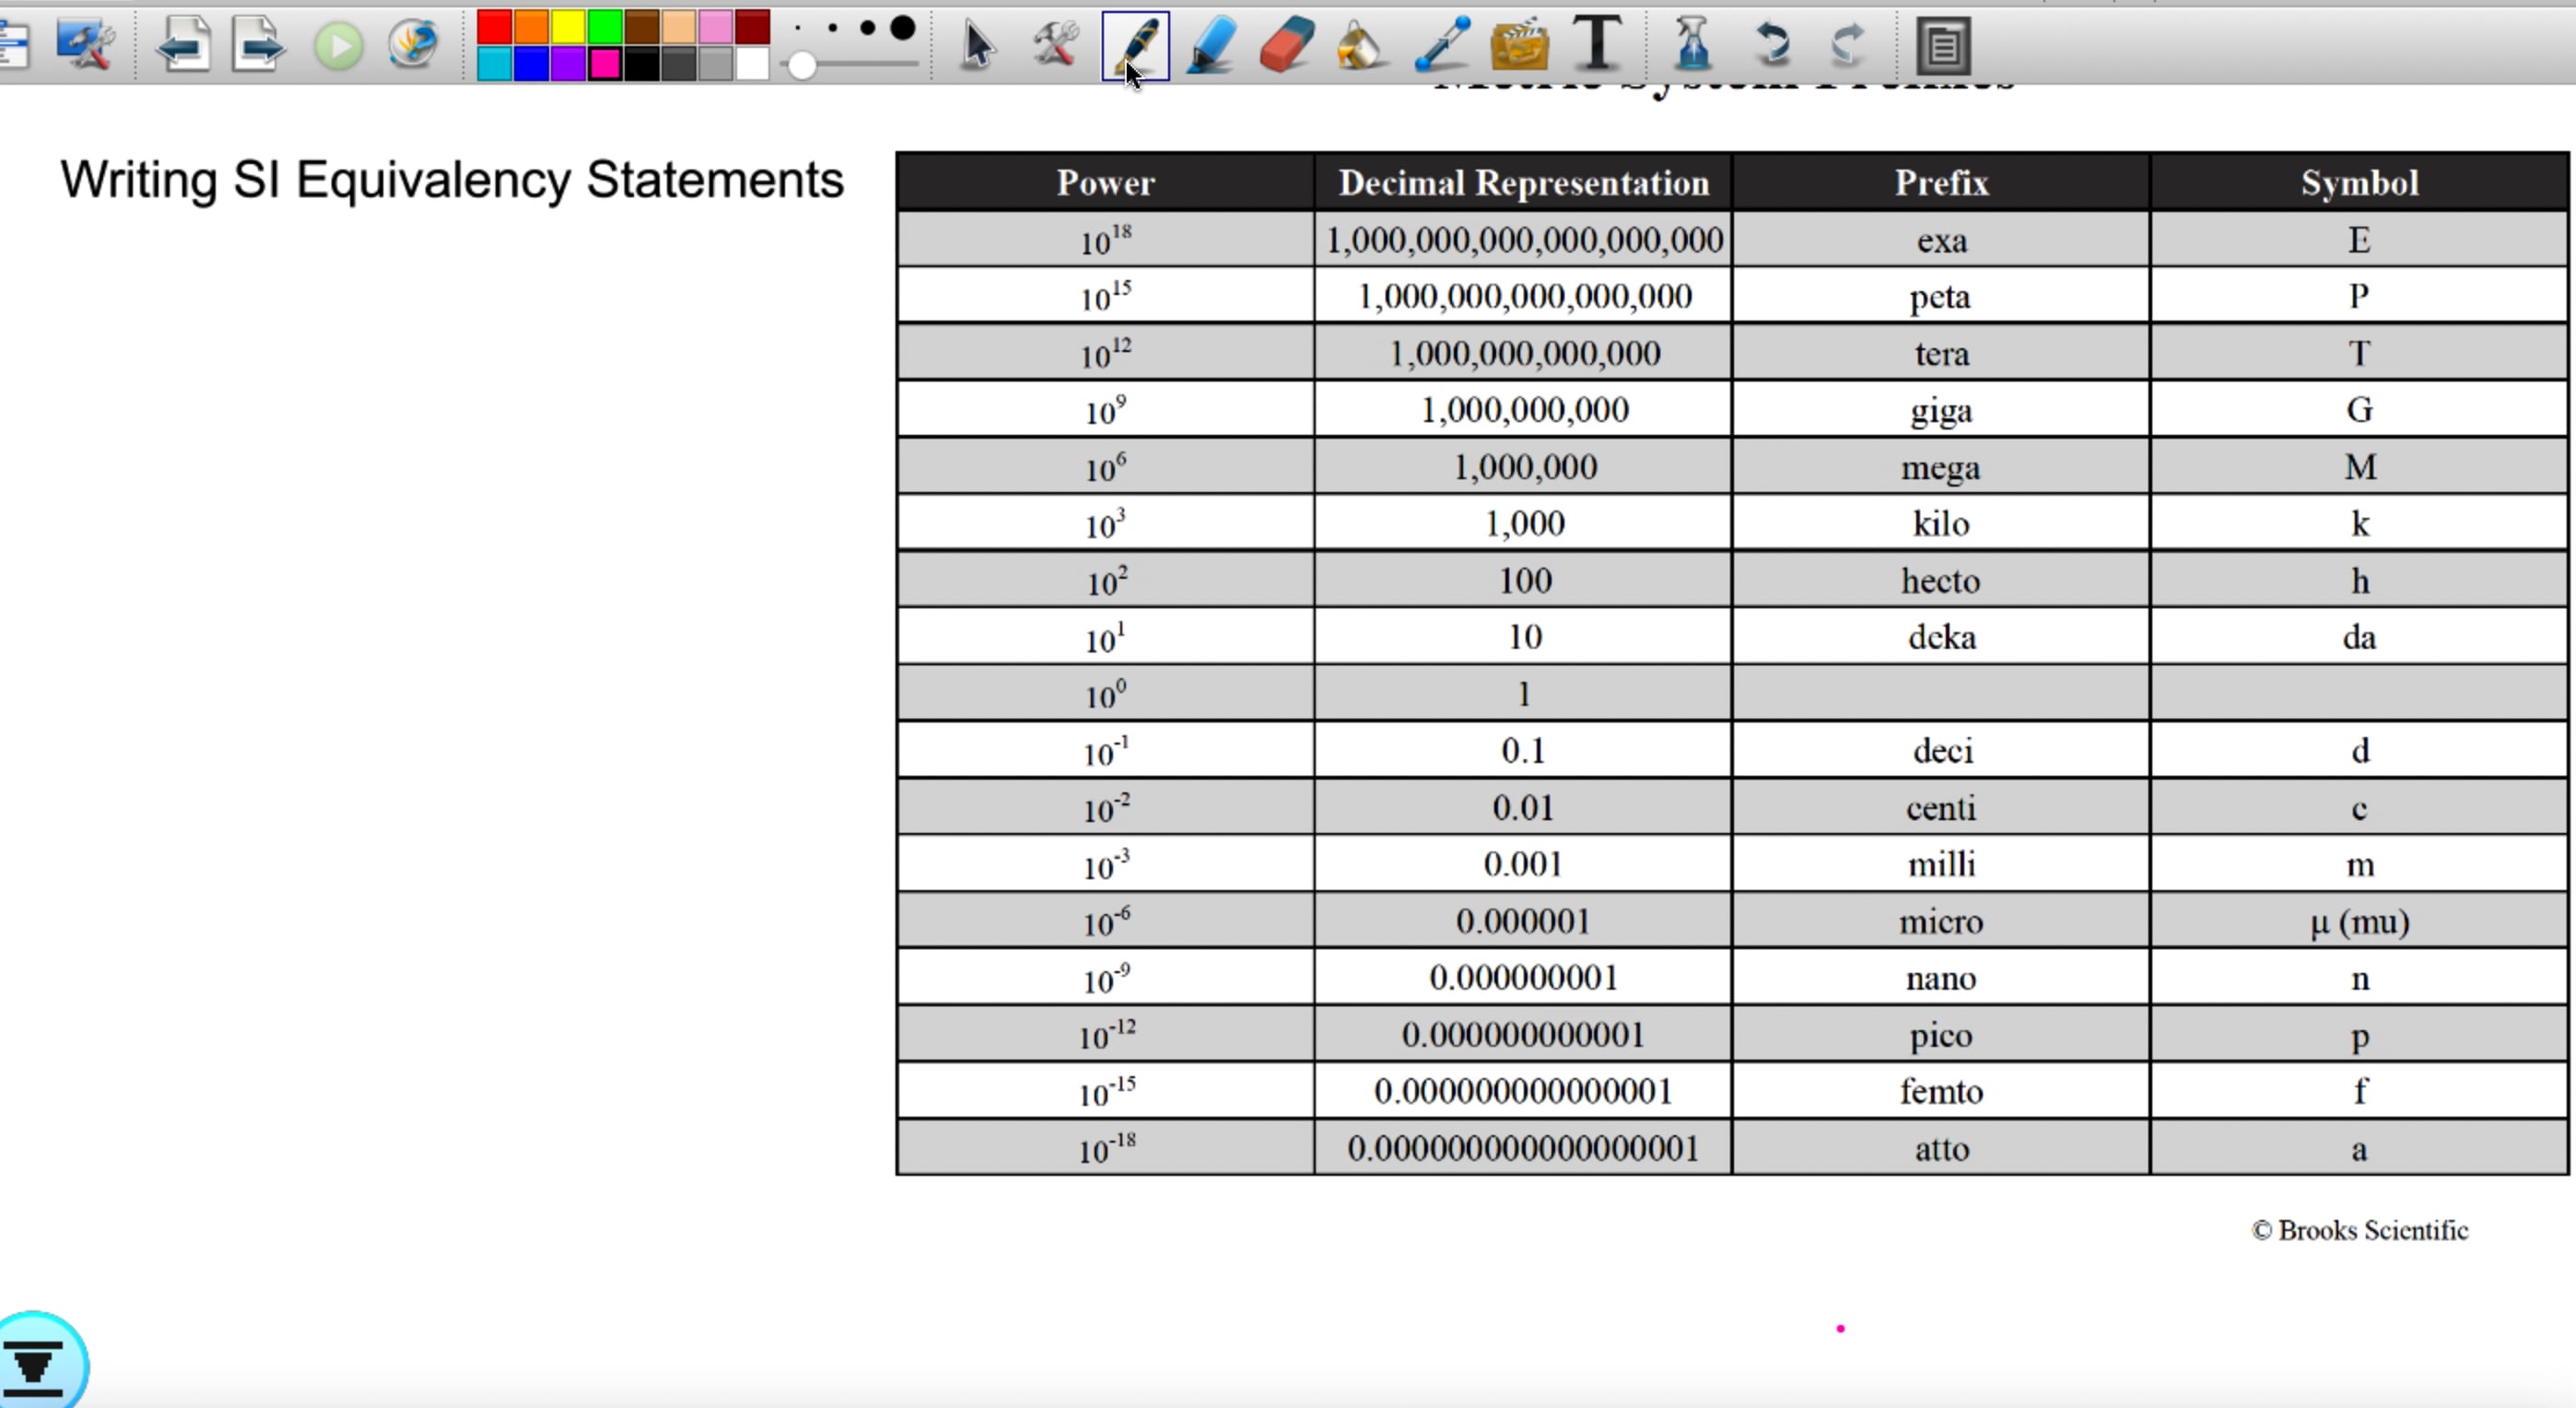Clear the screen with the spray tool

pyautogui.click(x=1691, y=45)
